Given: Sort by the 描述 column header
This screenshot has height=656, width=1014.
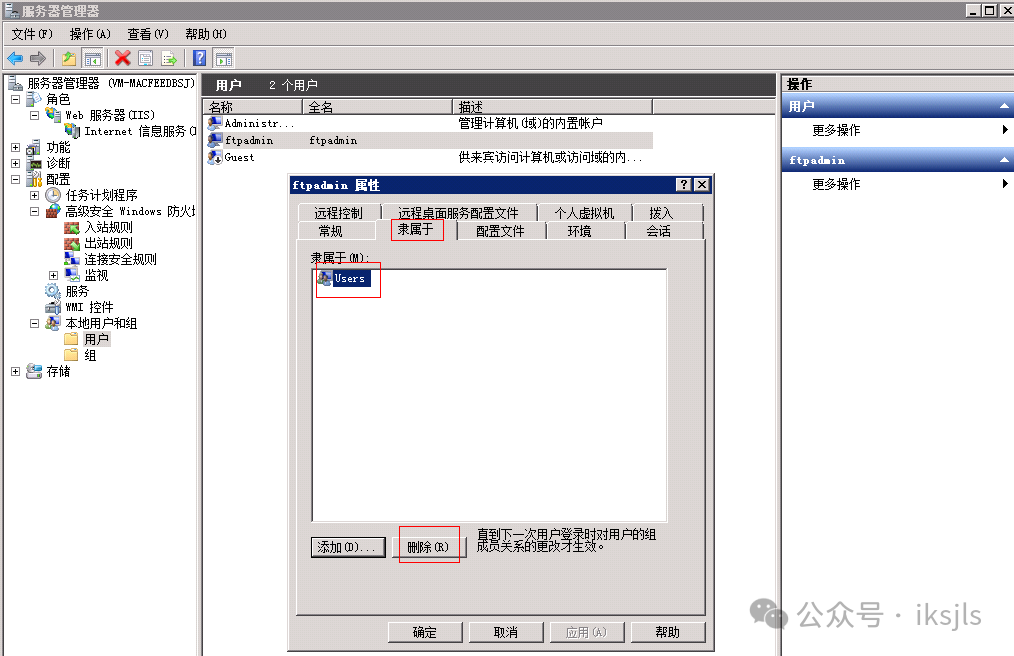Looking at the screenshot, I should pyautogui.click(x=552, y=107).
